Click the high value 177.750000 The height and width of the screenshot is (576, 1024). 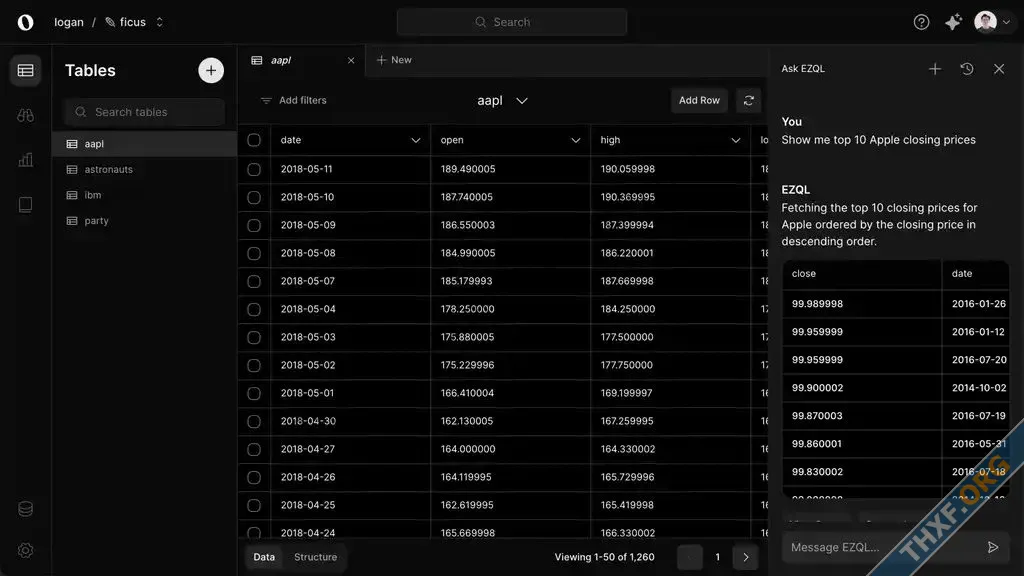coord(626,365)
